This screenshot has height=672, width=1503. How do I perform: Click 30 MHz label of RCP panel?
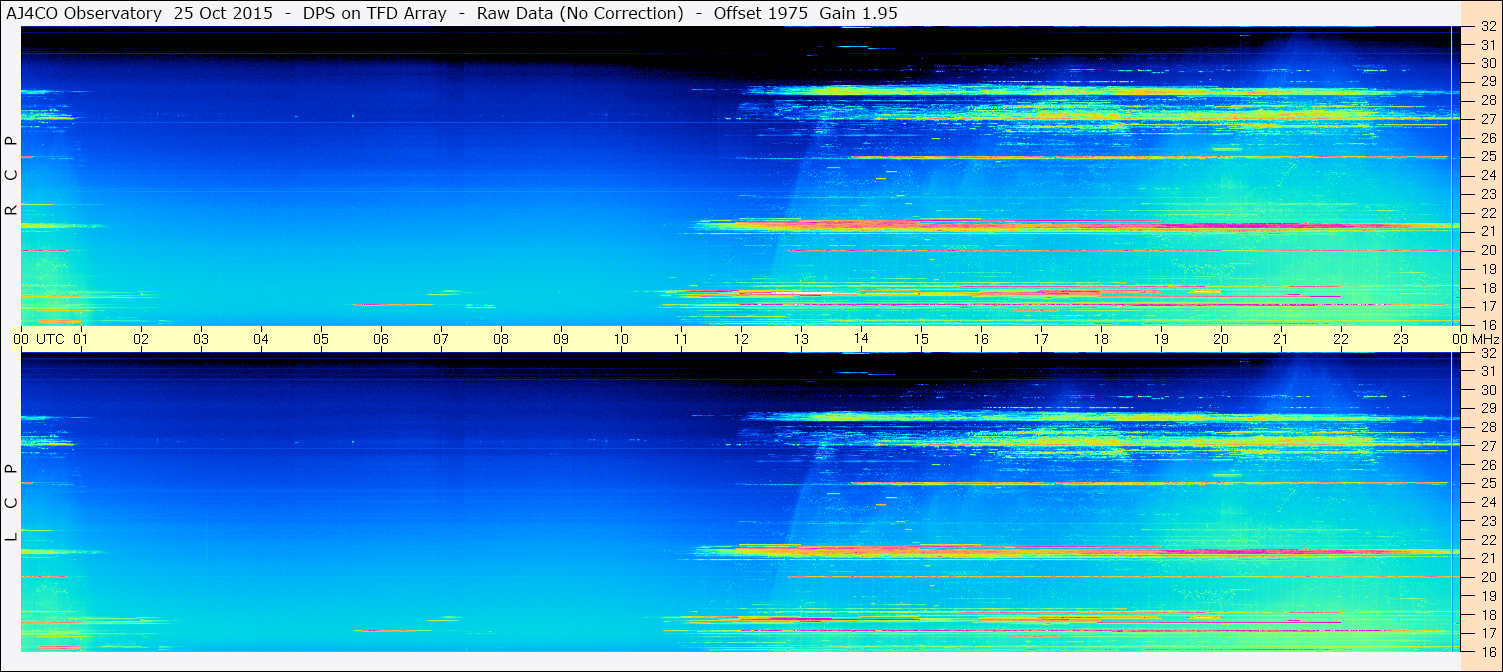(1488, 62)
